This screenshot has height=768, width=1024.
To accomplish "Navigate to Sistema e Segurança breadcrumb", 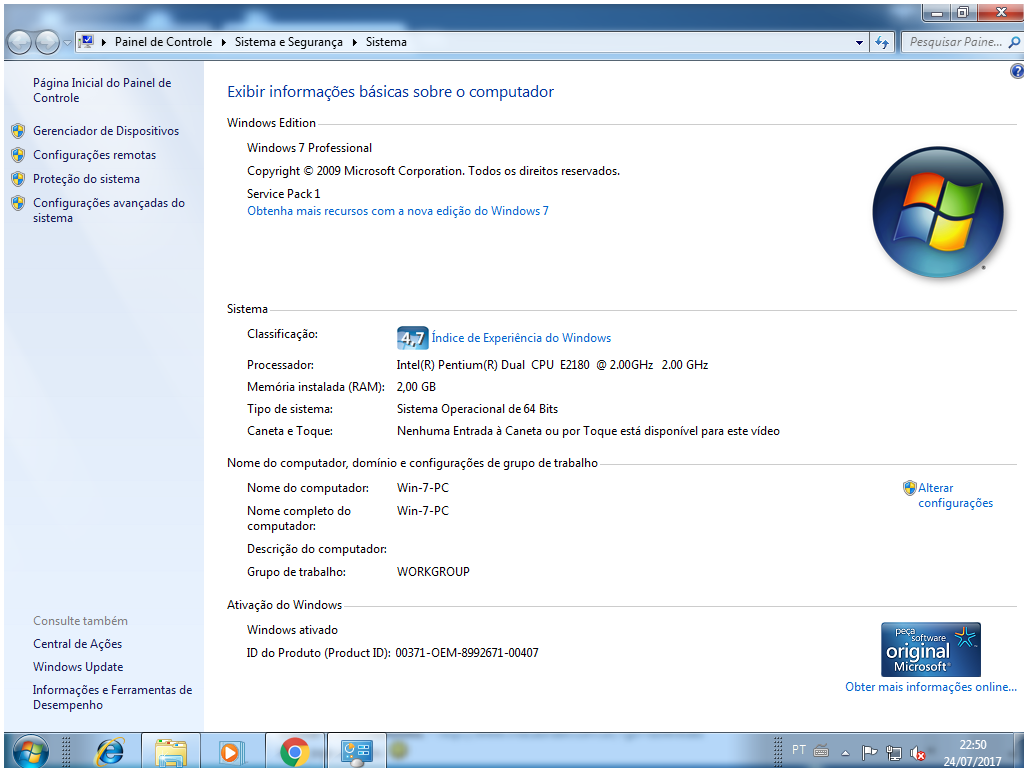I will pyautogui.click(x=288, y=43).
